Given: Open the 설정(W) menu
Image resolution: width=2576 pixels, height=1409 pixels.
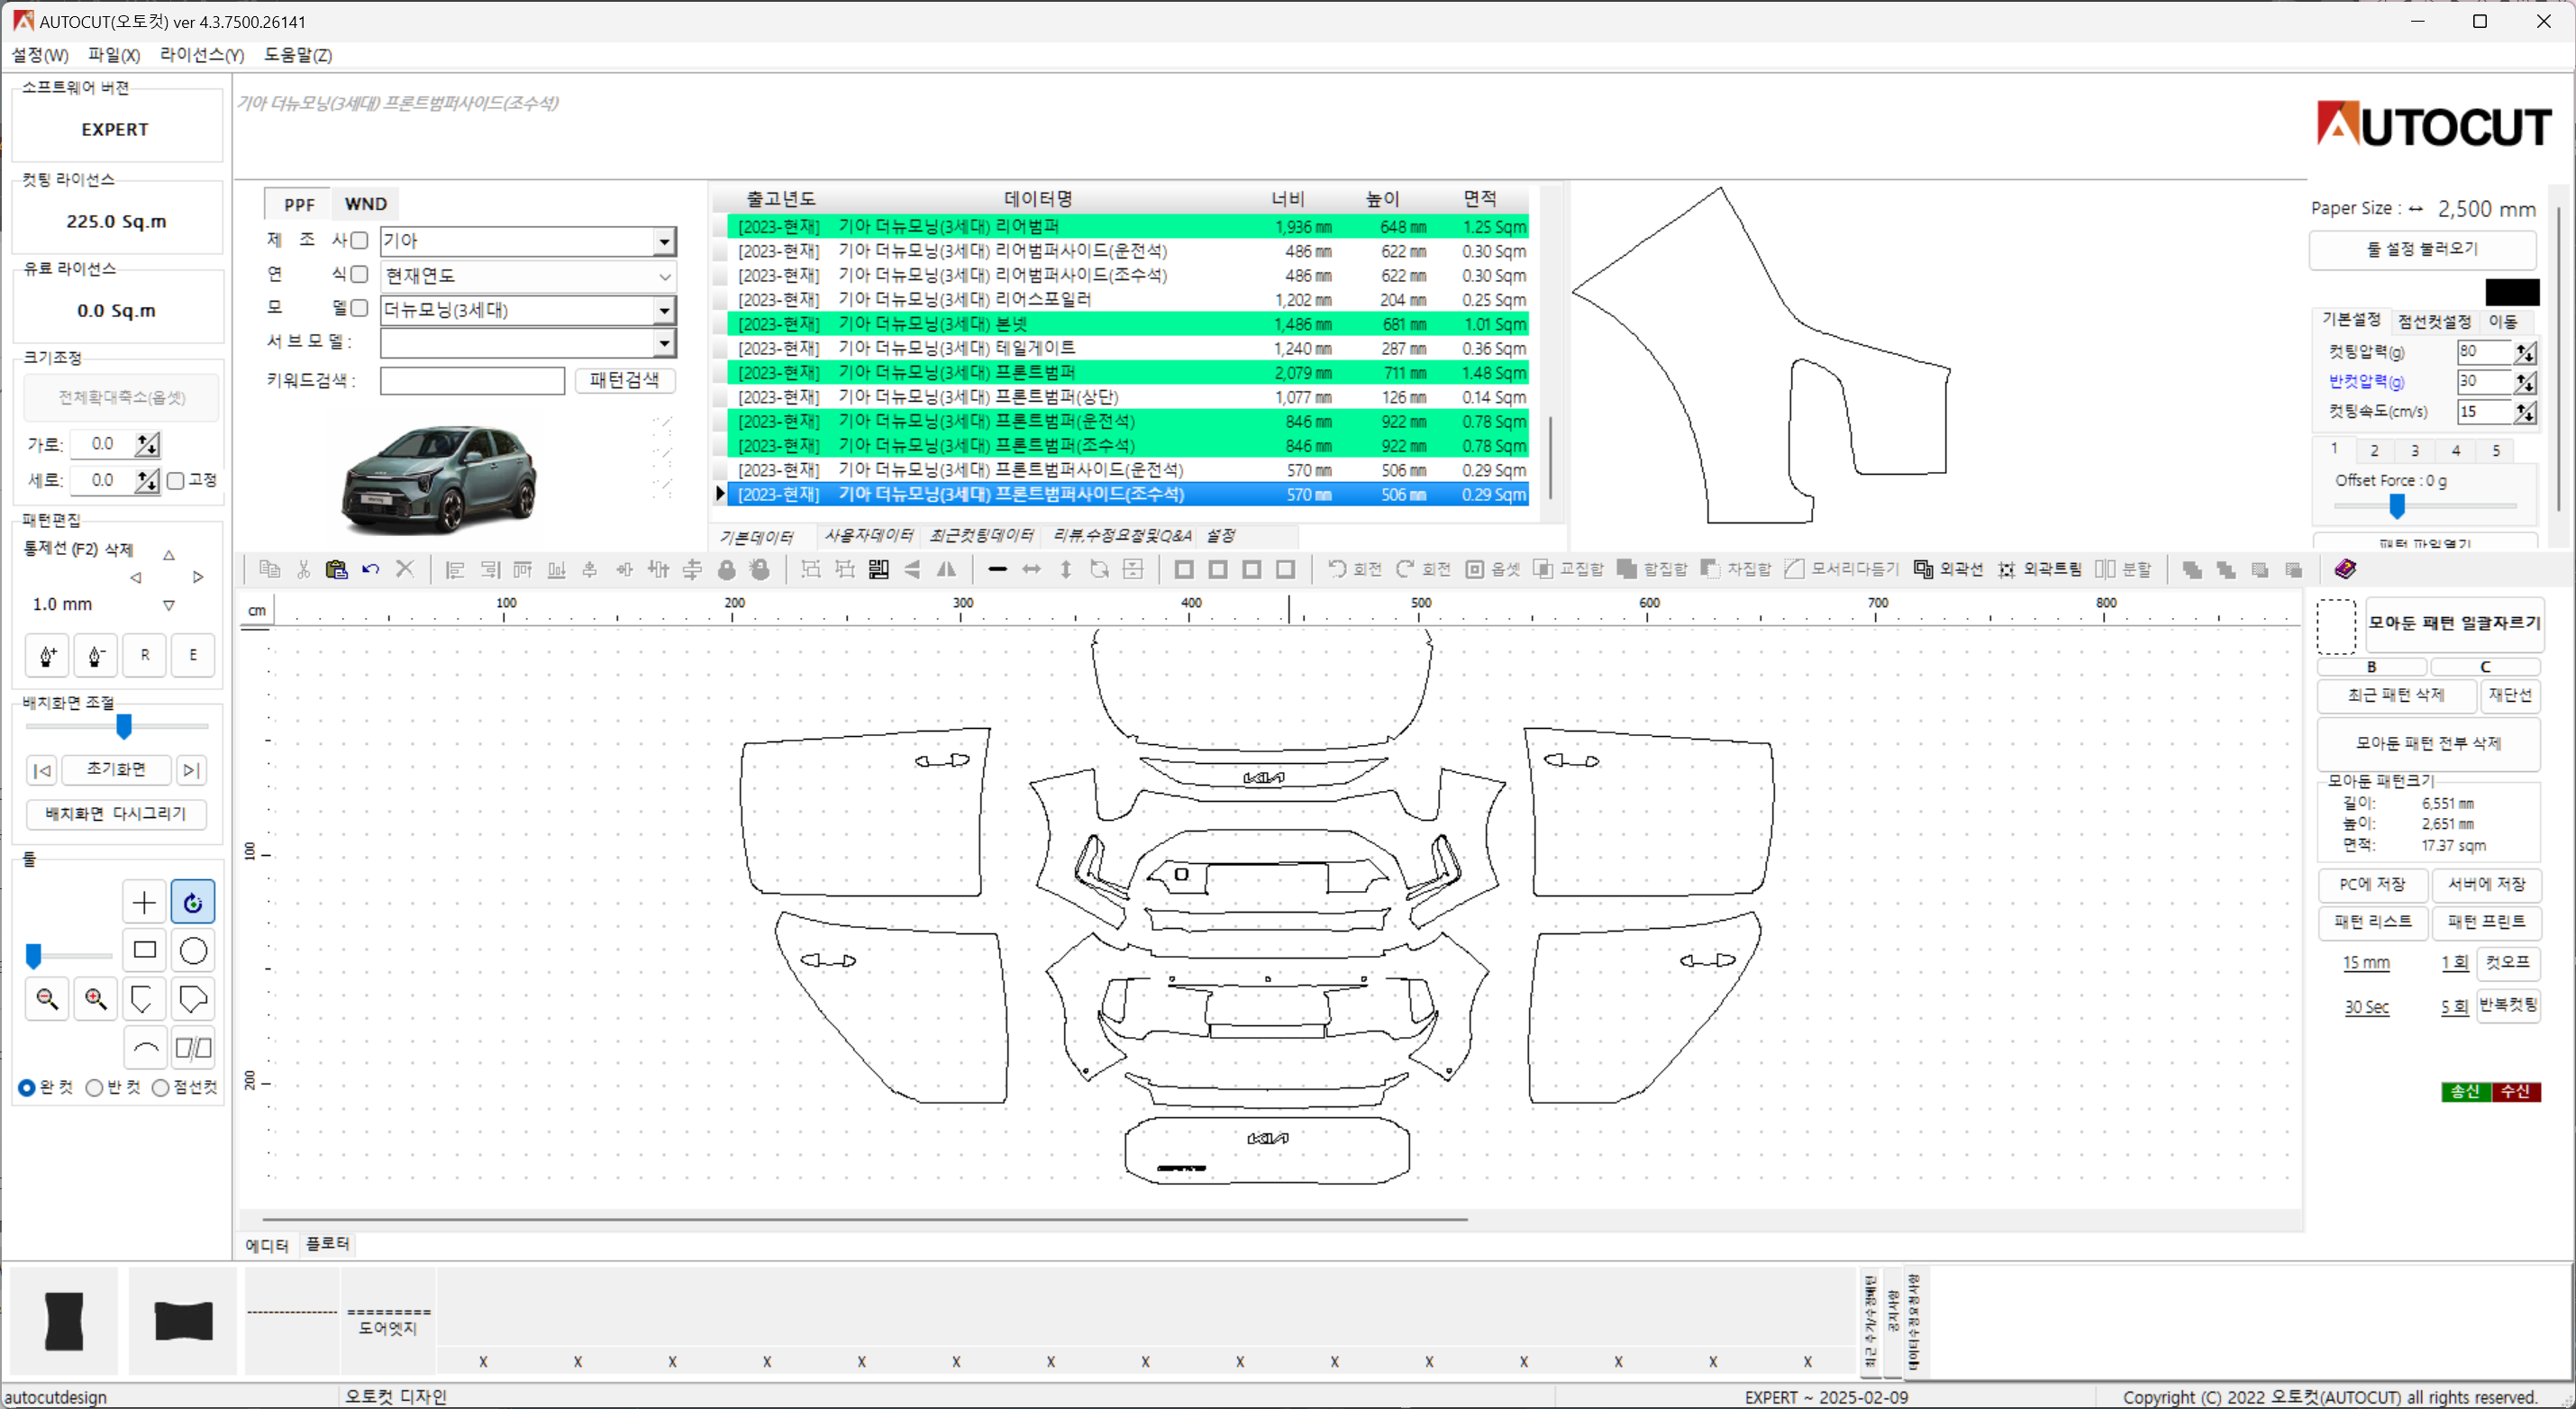Looking at the screenshot, I should [40, 55].
